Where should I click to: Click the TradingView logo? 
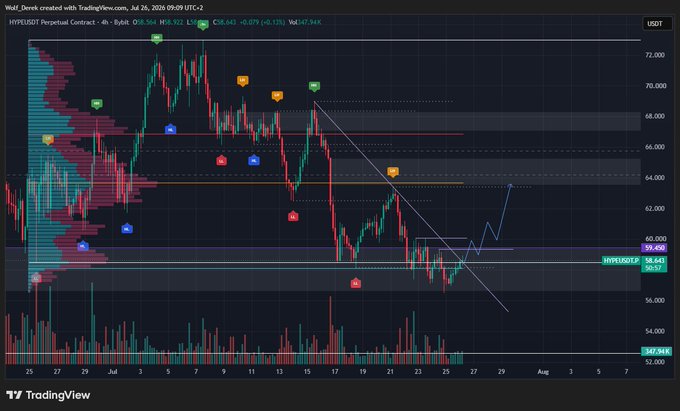pos(48,395)
